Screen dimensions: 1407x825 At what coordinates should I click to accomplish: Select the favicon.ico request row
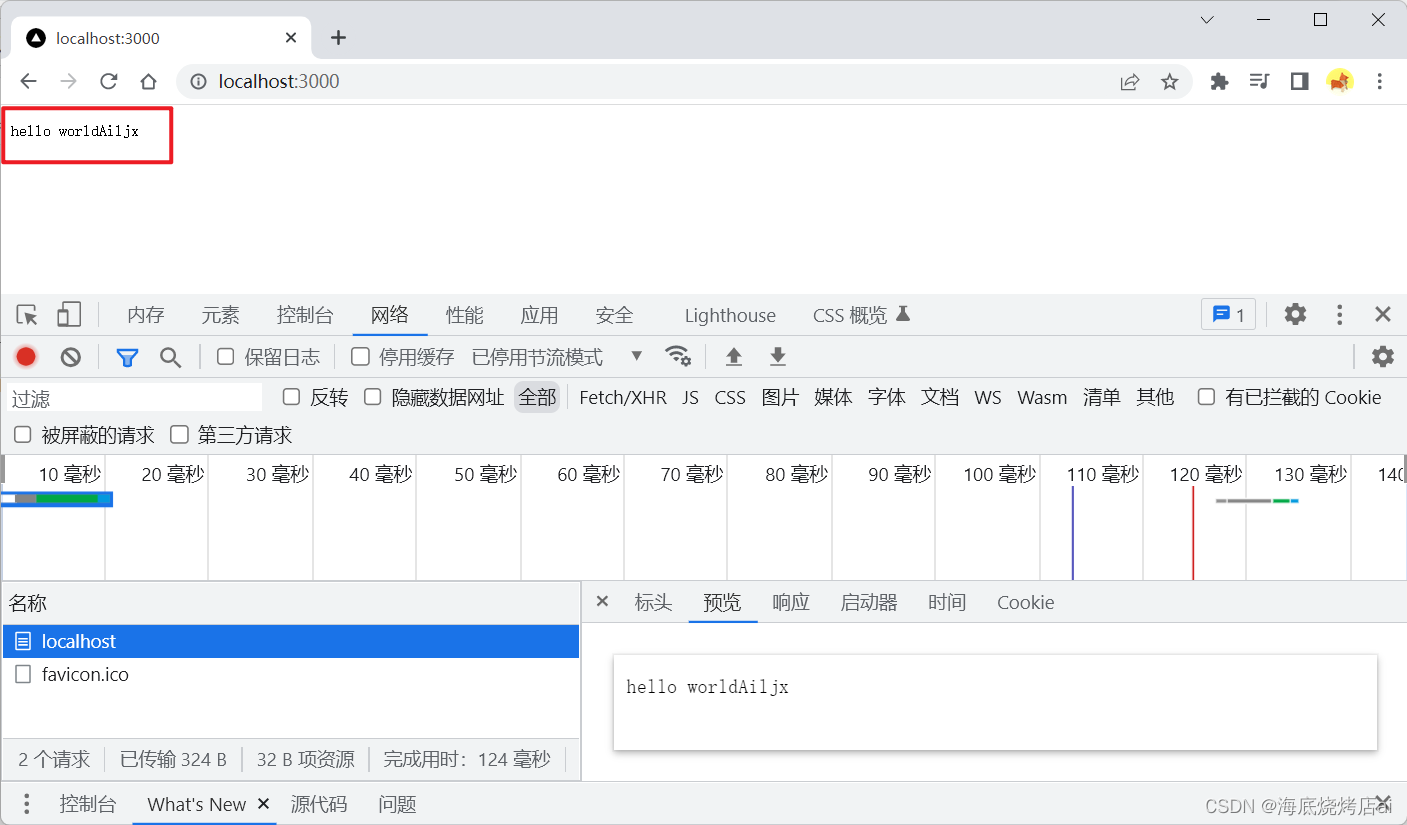click(x=85, y=675)
